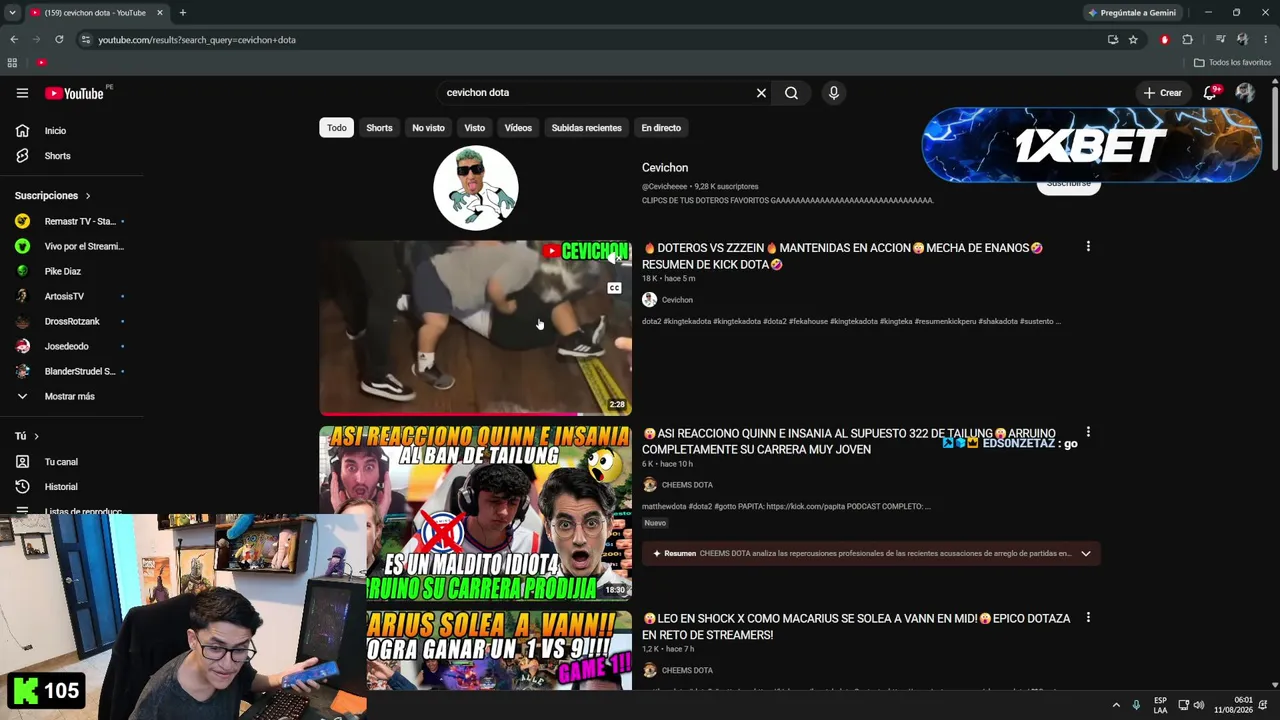Bookmark this page with the star icon
The width and height of the screenshot is (1280, 720).
click(x=1133, y=40)
